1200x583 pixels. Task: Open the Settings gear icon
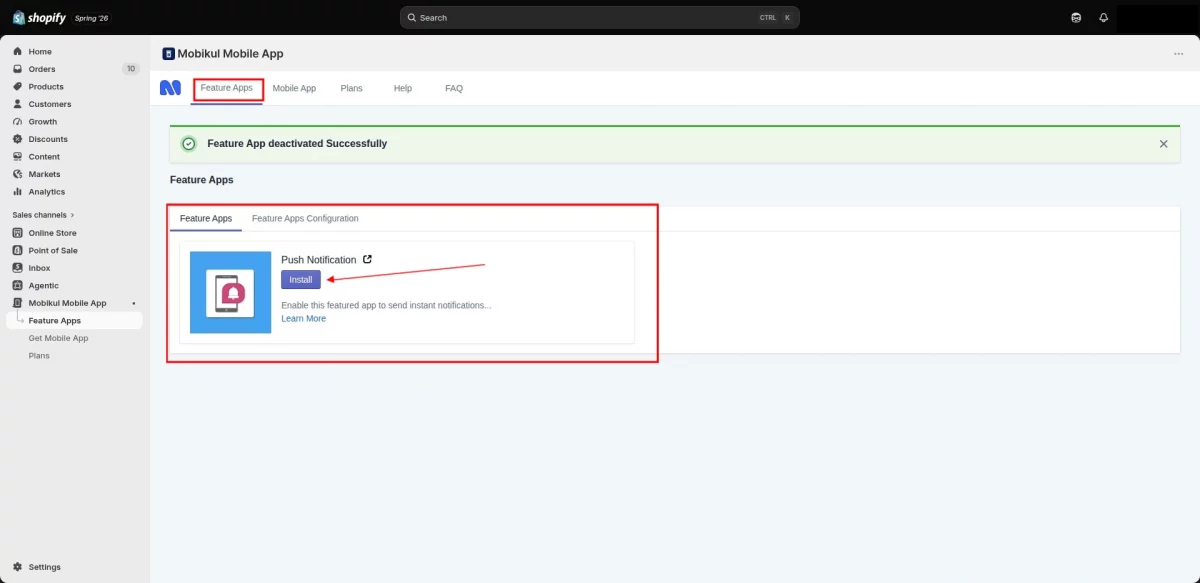[18, 567]
